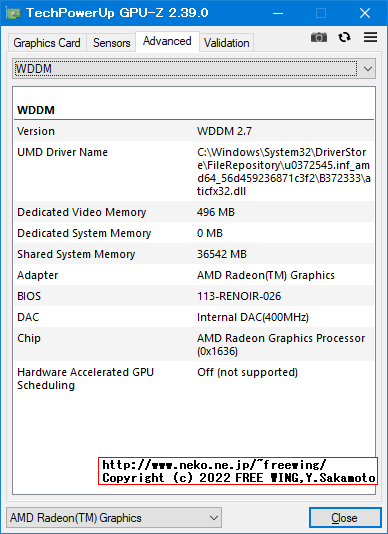388x534 pixels.
Task: Select the 36542 MB shared memory value
Action: [x=222, y=254]
